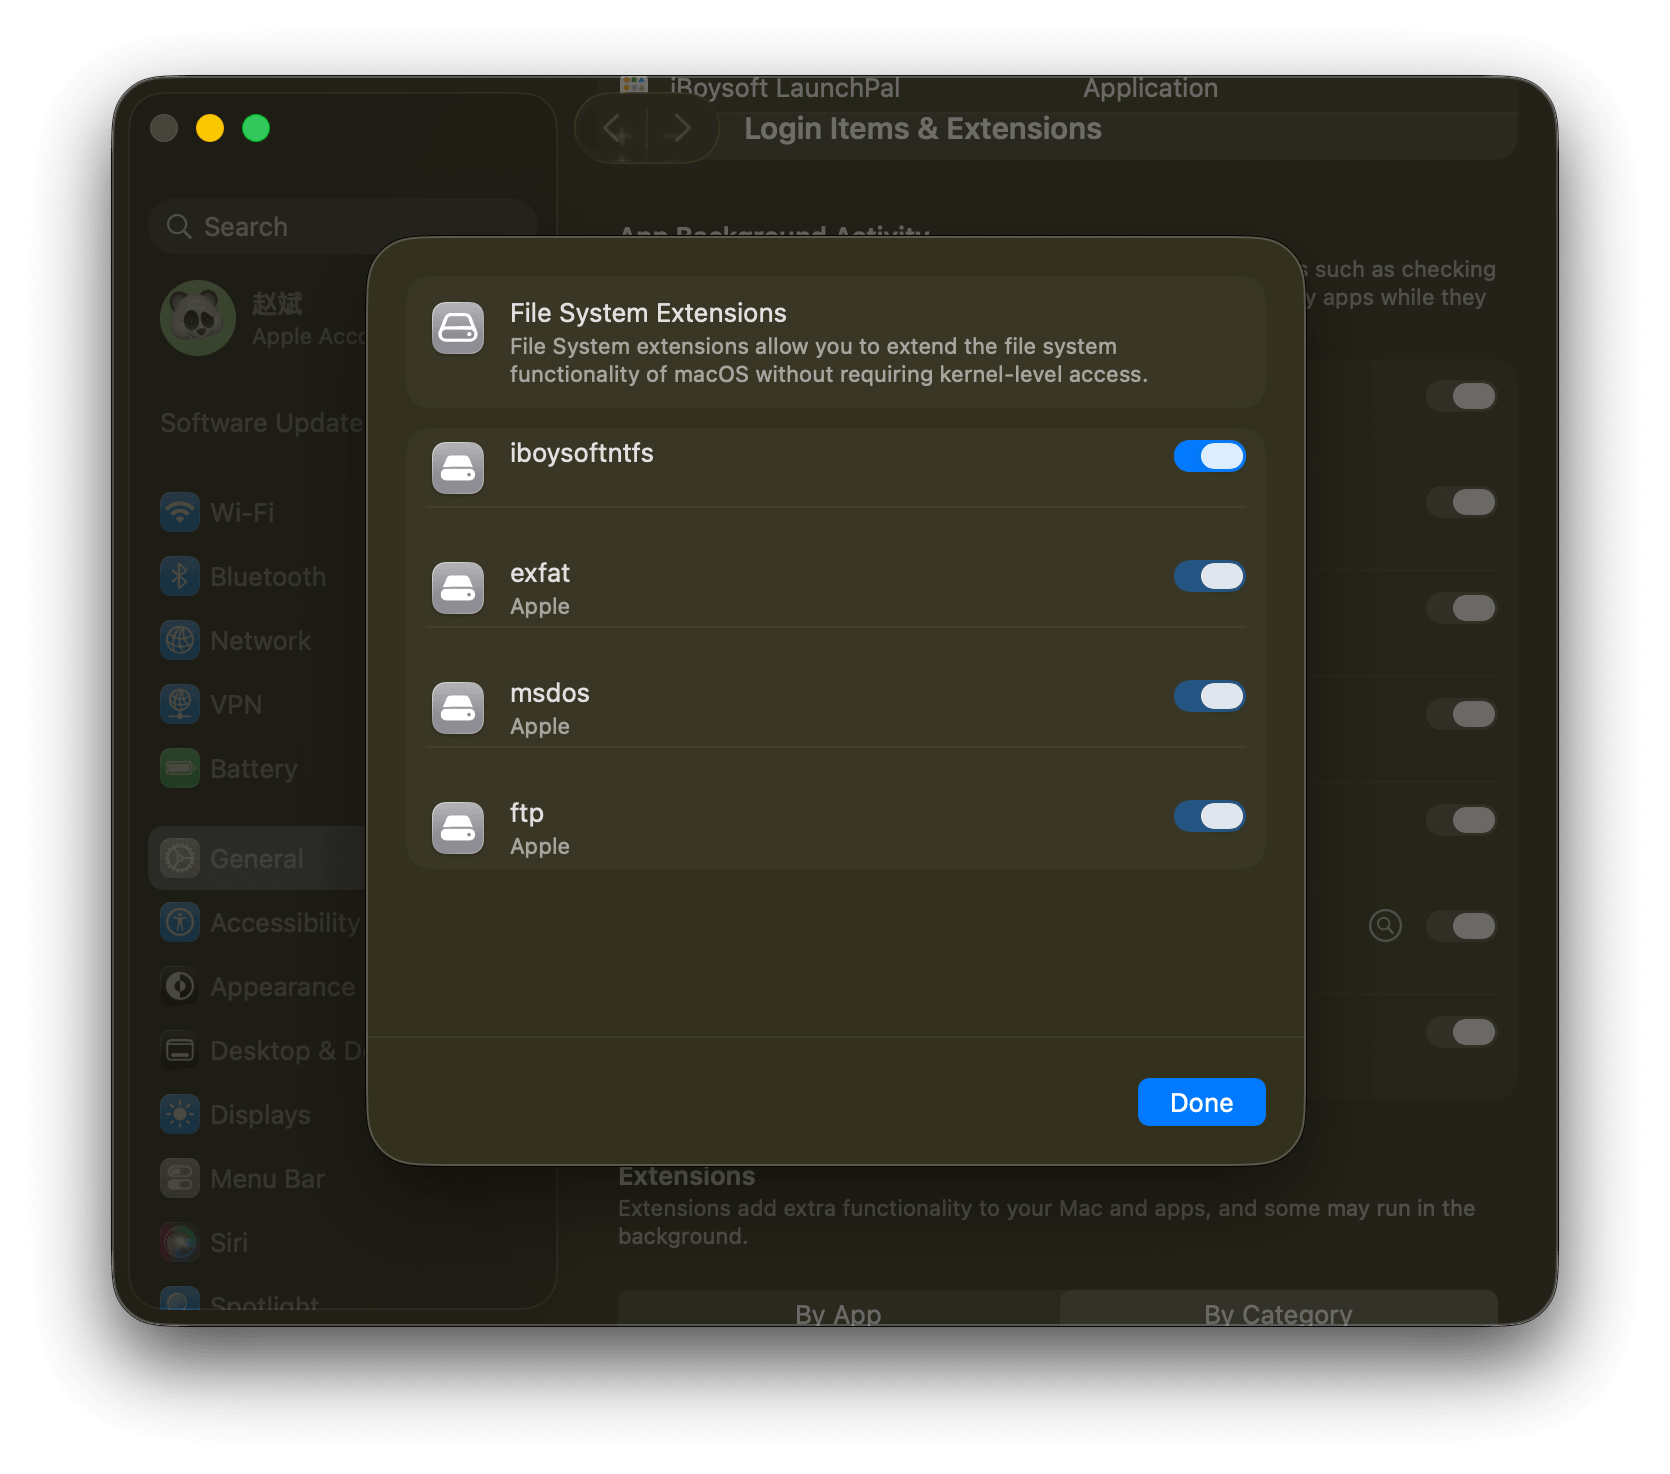Click the exfat label
1670x1474 pixels.
pos(540,573)
